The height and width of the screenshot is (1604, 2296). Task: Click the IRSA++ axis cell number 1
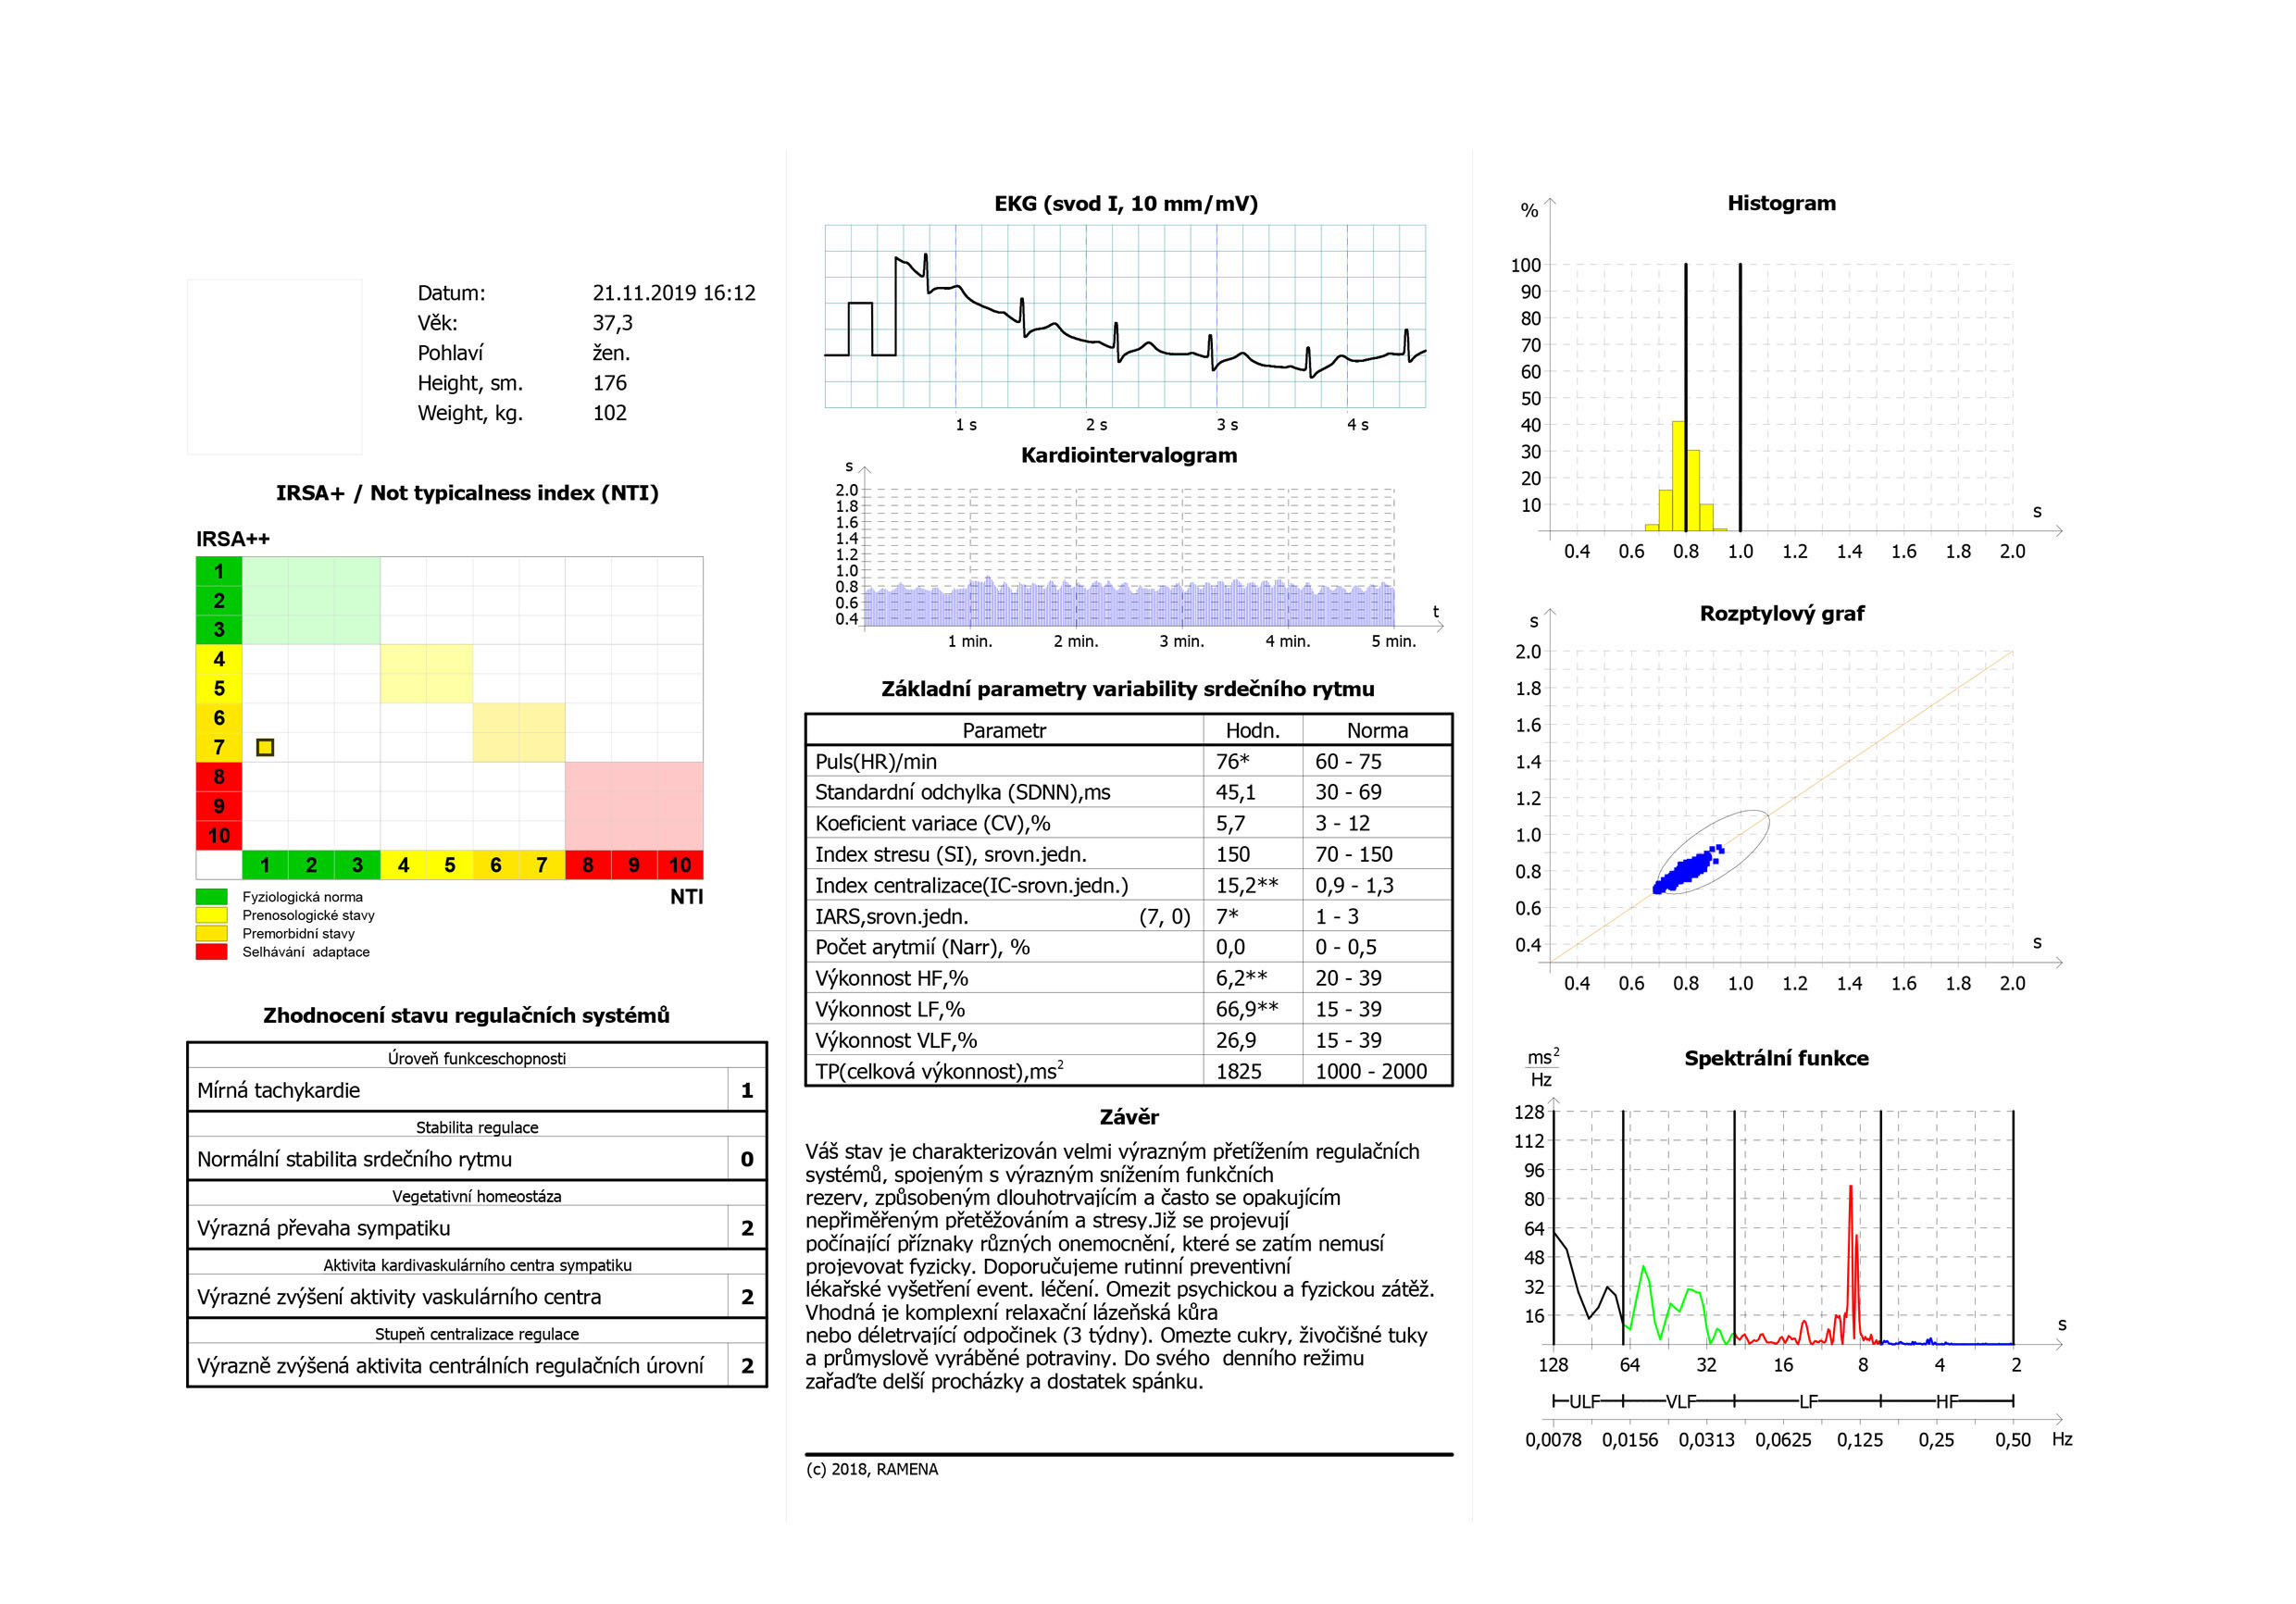(x=219, y=572)
